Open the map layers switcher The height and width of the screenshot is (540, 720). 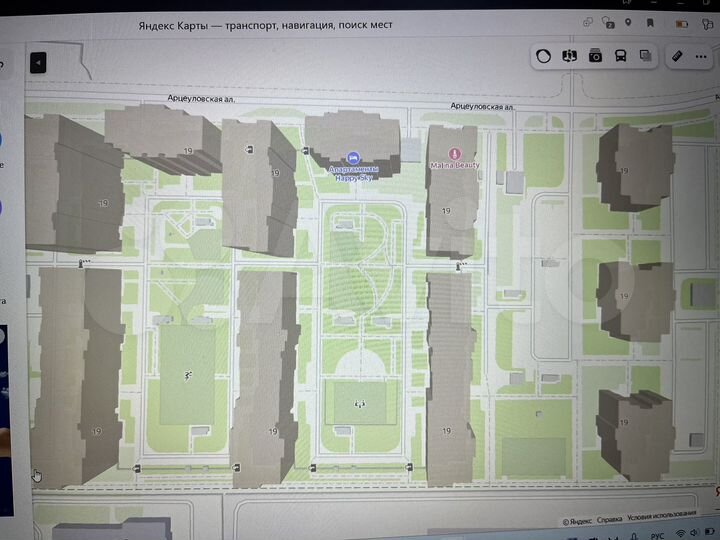point(646,56)
